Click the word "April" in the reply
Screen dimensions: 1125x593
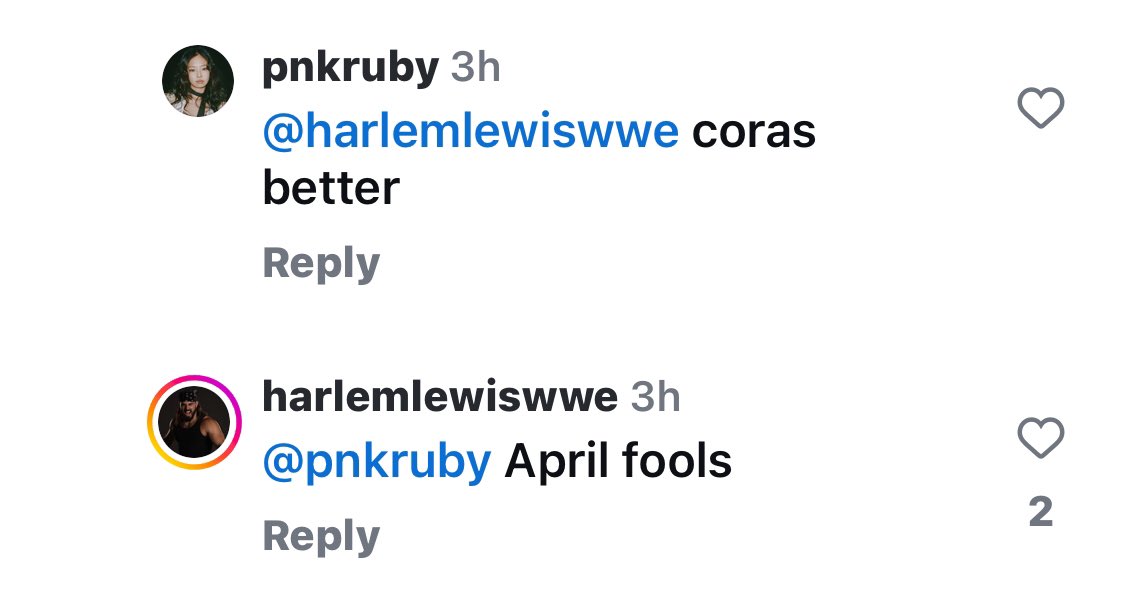(x=554, y=461)
